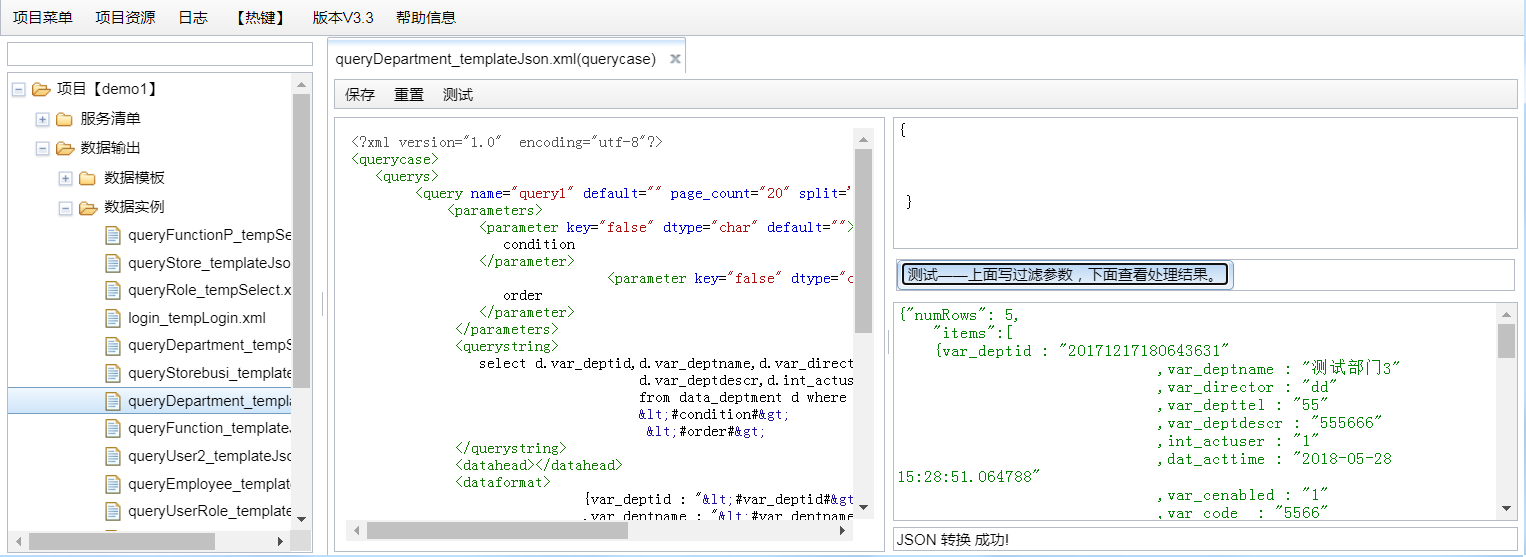
Task: Click inside the filter parameters text area
Action: [x=1205, y=183]
